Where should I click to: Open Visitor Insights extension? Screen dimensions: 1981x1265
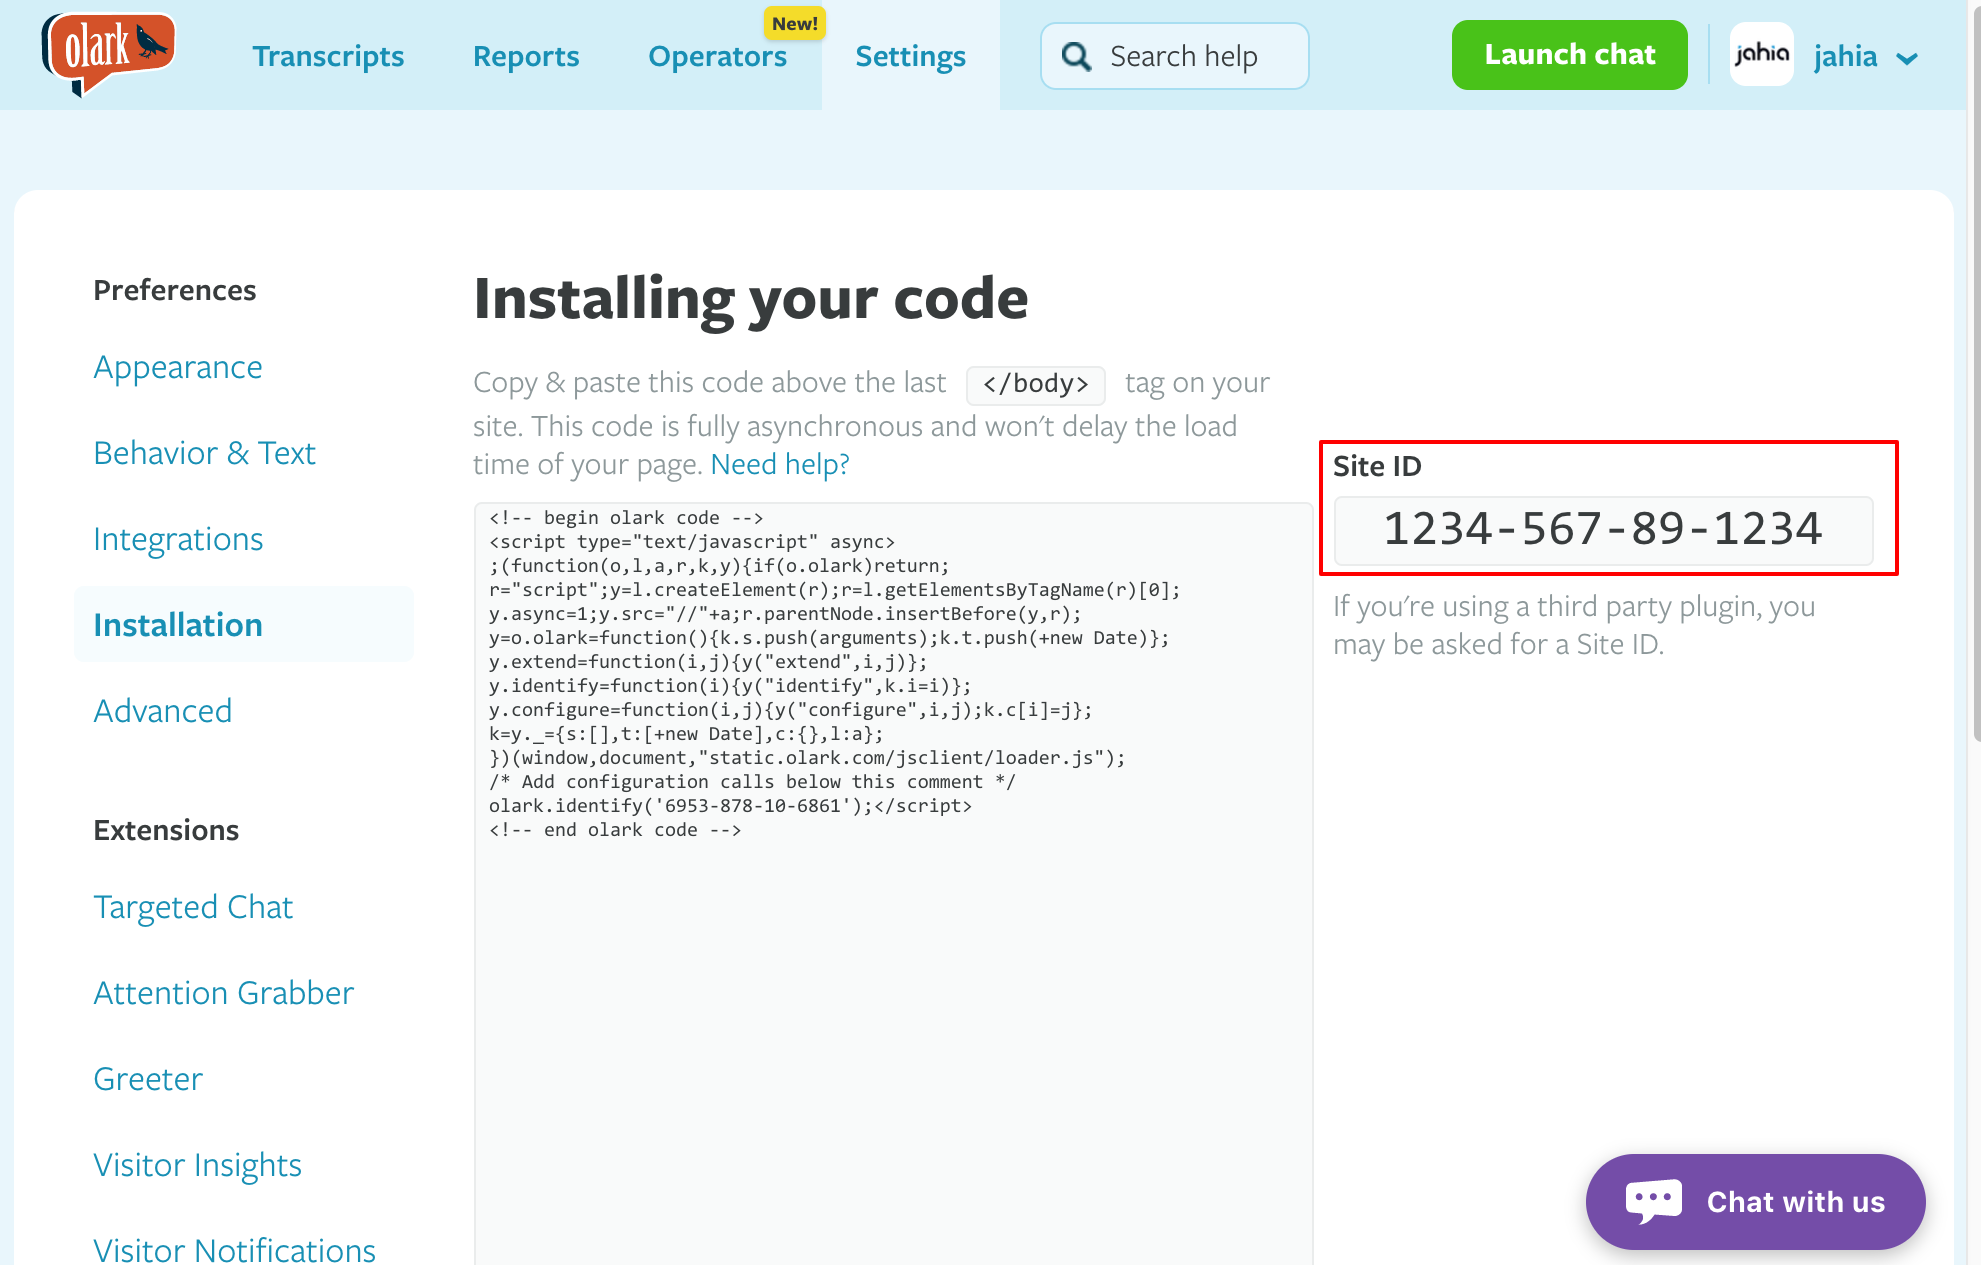pos(197,1165)
